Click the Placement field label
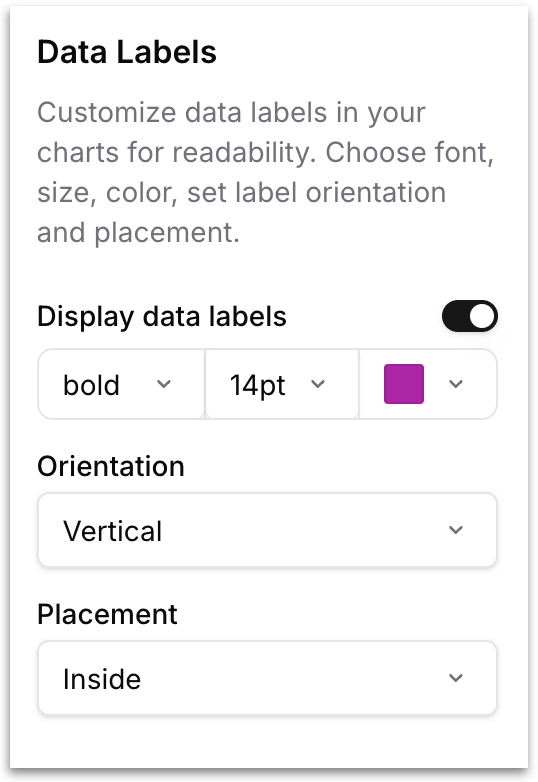The width and height of the screenshot is (538, 782). [x=107, y=614]
